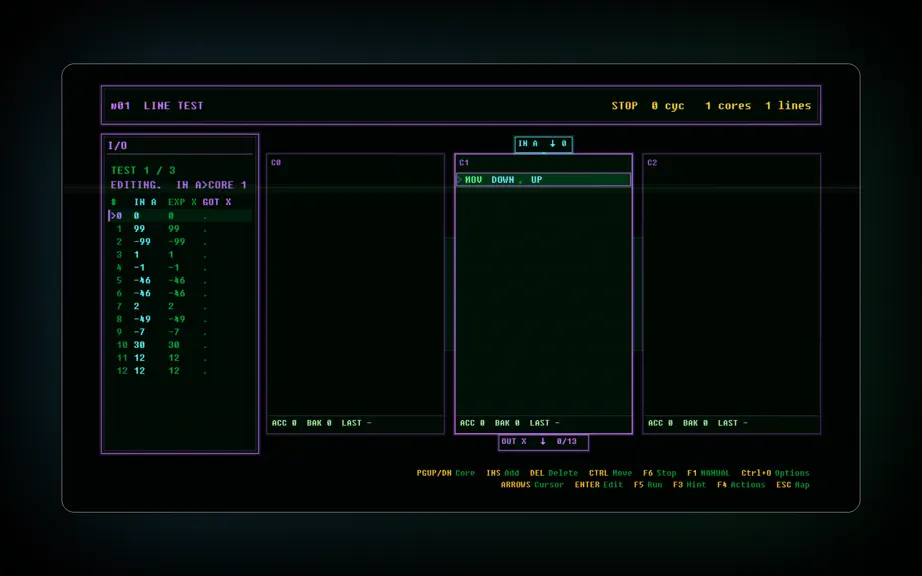Select I/O row 6 with value -46

(x=180, y=293)
